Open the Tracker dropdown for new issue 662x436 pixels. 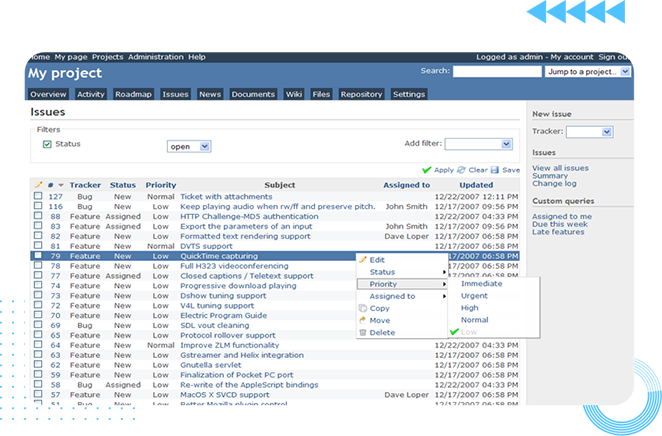tap(589, 132)
